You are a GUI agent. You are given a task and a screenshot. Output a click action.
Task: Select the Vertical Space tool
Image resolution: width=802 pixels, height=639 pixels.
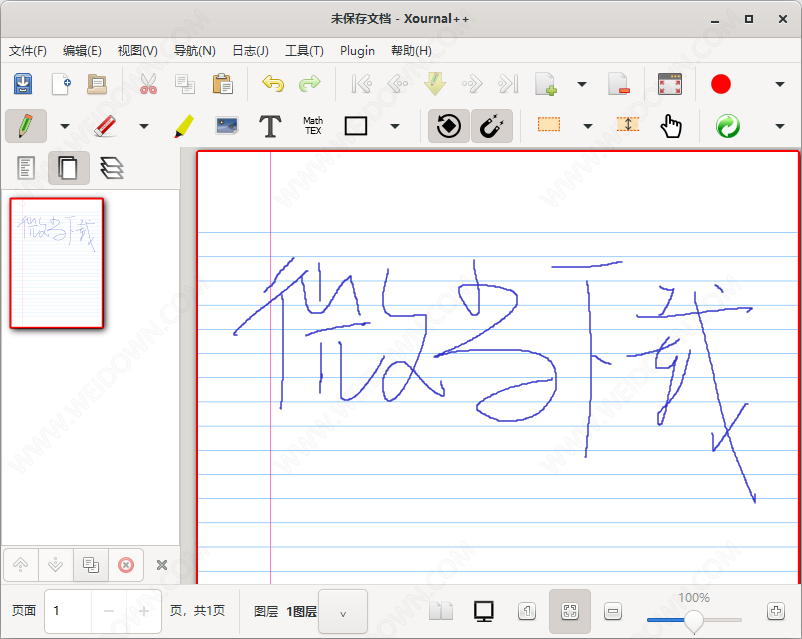[628, 124]
